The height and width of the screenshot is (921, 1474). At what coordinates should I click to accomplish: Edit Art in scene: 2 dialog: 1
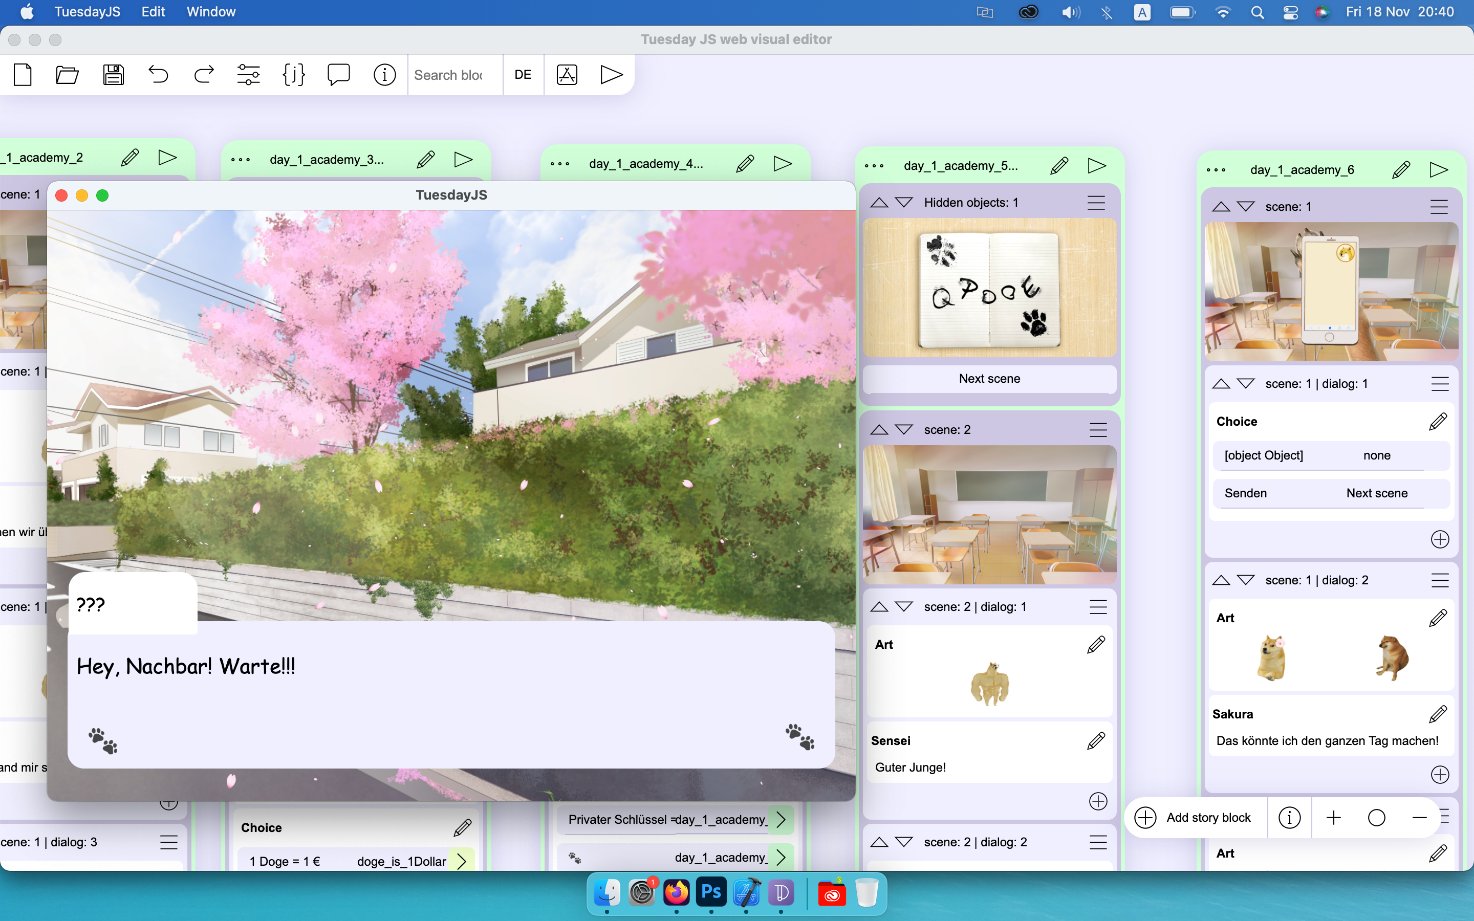click(1096, 645)
